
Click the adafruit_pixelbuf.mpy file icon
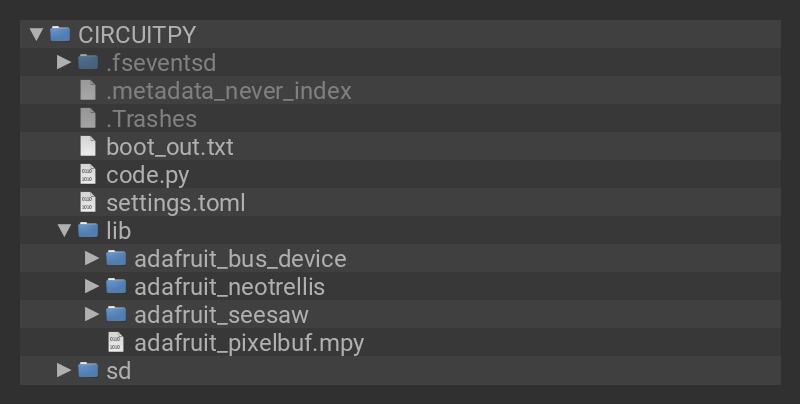pyautogui.click(x=116, y=343)
